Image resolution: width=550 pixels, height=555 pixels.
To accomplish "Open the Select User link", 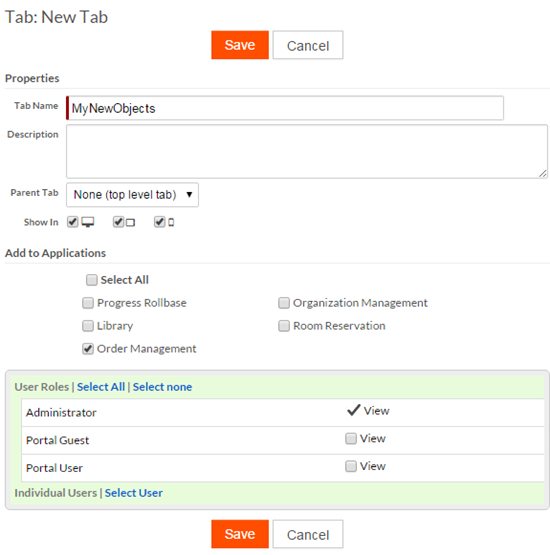I will (x=134, y=493).
